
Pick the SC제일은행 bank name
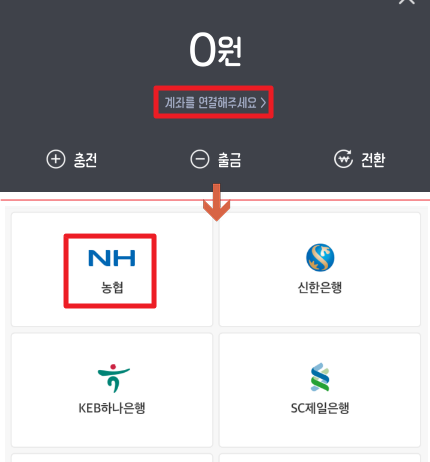pyautogui.click(x=320, y=408)
